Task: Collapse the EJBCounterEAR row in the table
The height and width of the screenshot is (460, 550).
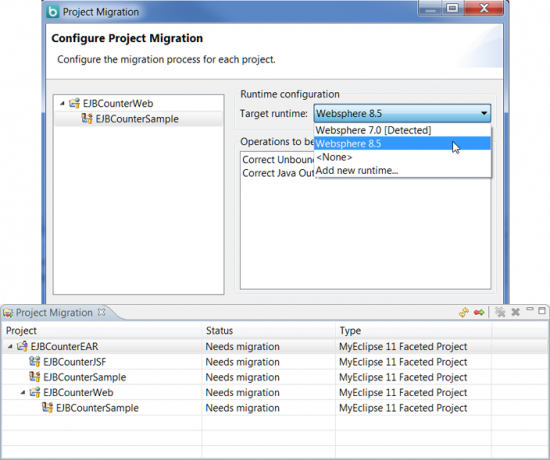Action: (10, 347)
